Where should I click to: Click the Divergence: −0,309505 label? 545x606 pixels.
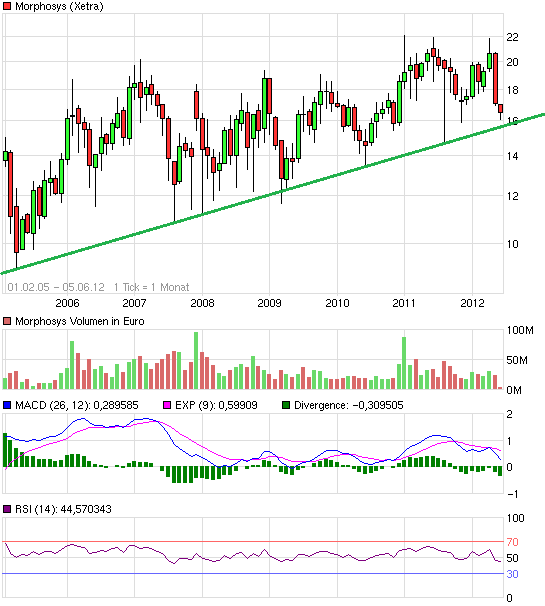tap(349, 405)
